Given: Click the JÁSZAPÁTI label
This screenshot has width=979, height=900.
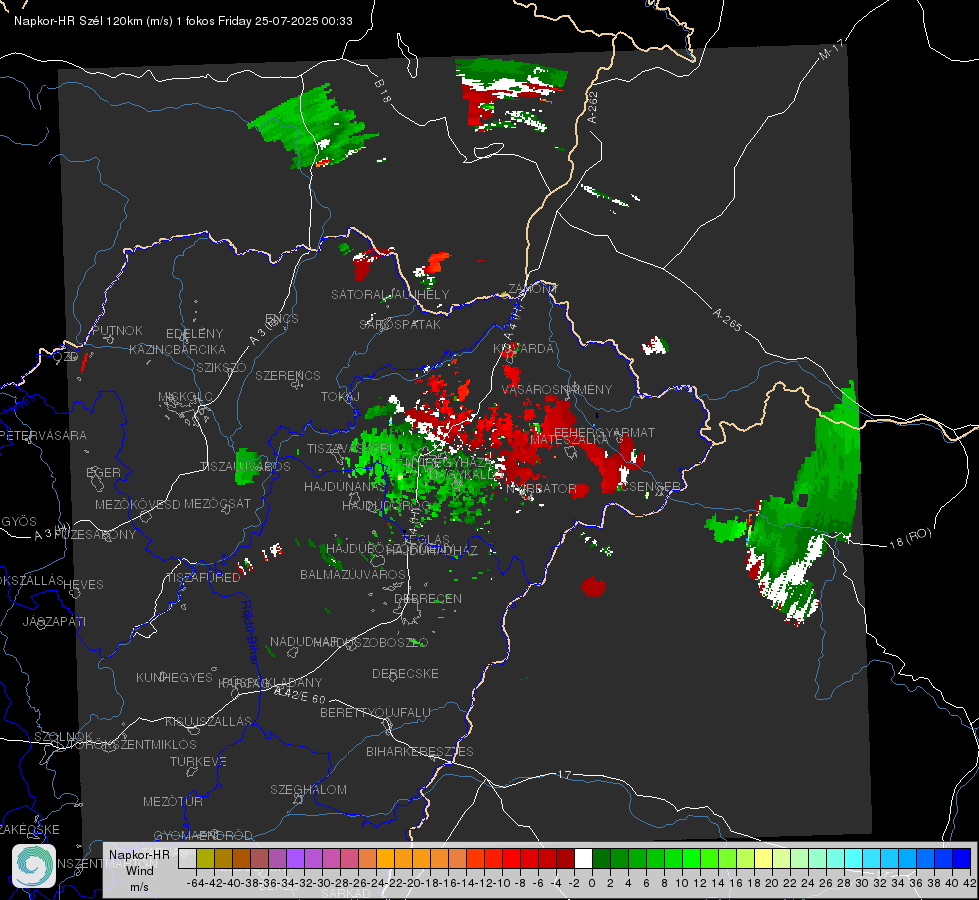Looking at the screenshot, I should pyautogui.click(x=54, y=621).
